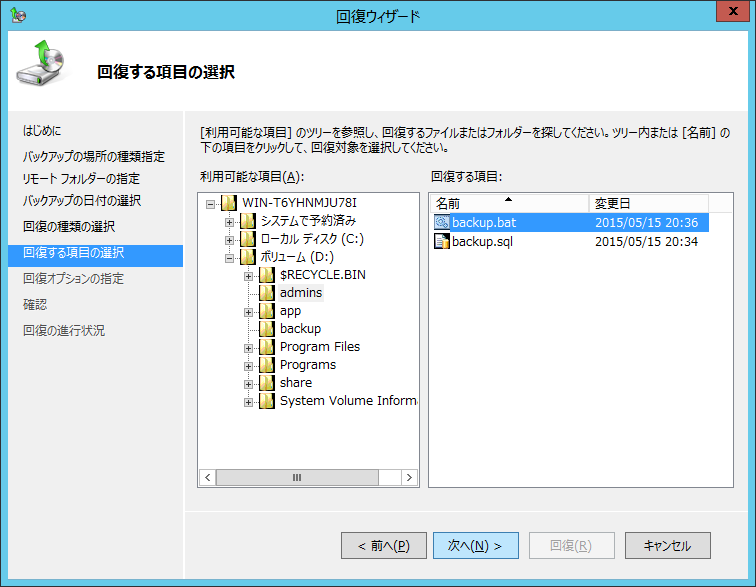Click the tree horizontal scrollbar right arrow
Image resolution: width=756 pixels, height=587 pixels.
click(410, 478)
